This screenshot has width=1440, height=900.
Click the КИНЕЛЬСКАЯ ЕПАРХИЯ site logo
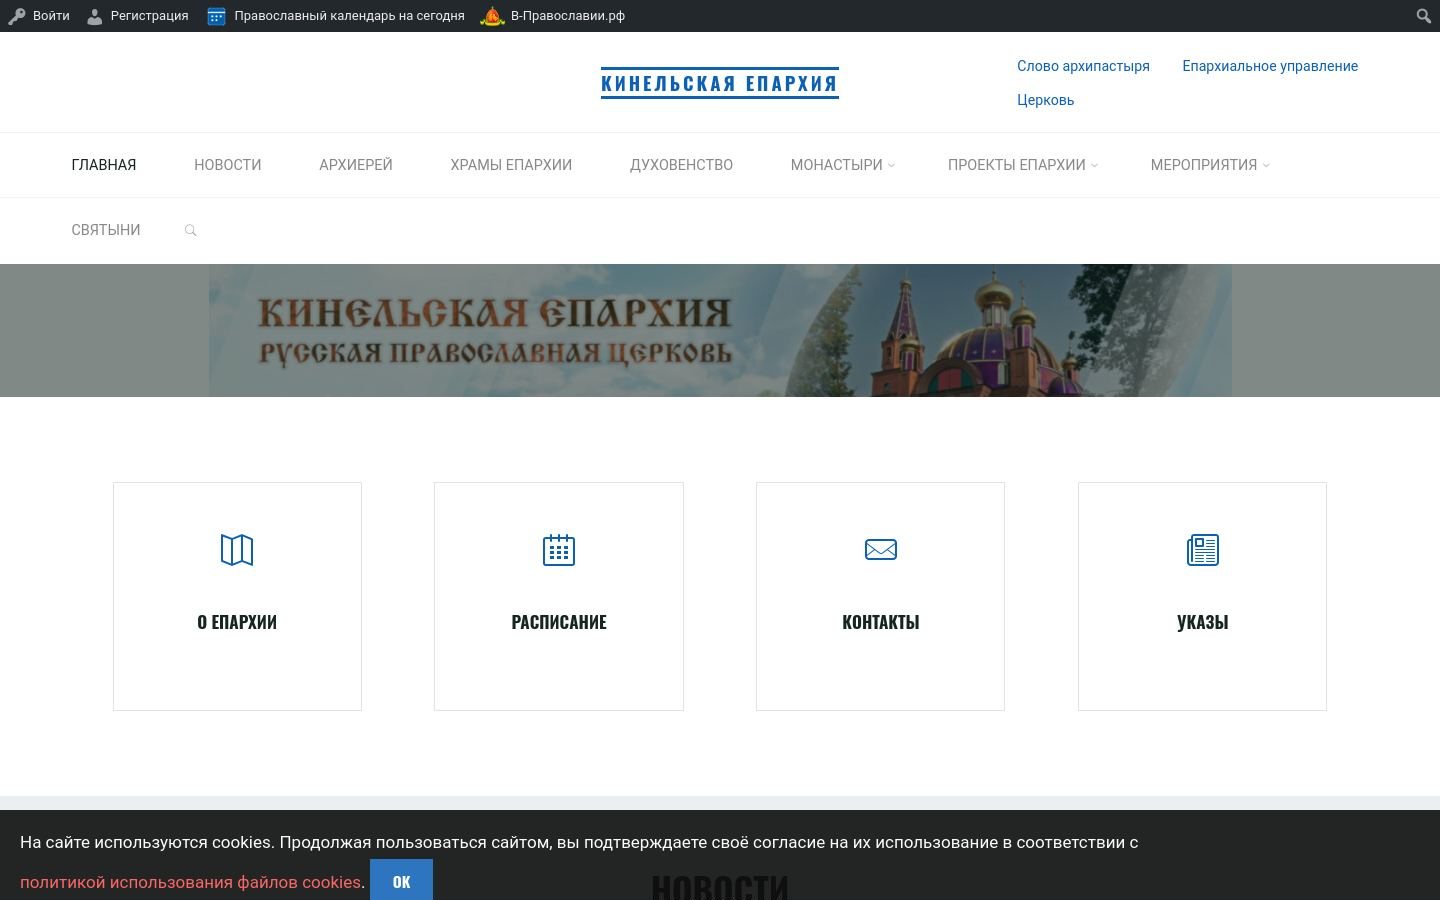tap(720, 83)
